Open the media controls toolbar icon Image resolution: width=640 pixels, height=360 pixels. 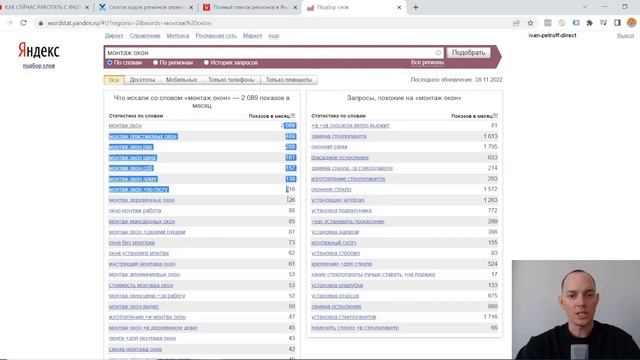pyautogui.click(x=603, y=23)
